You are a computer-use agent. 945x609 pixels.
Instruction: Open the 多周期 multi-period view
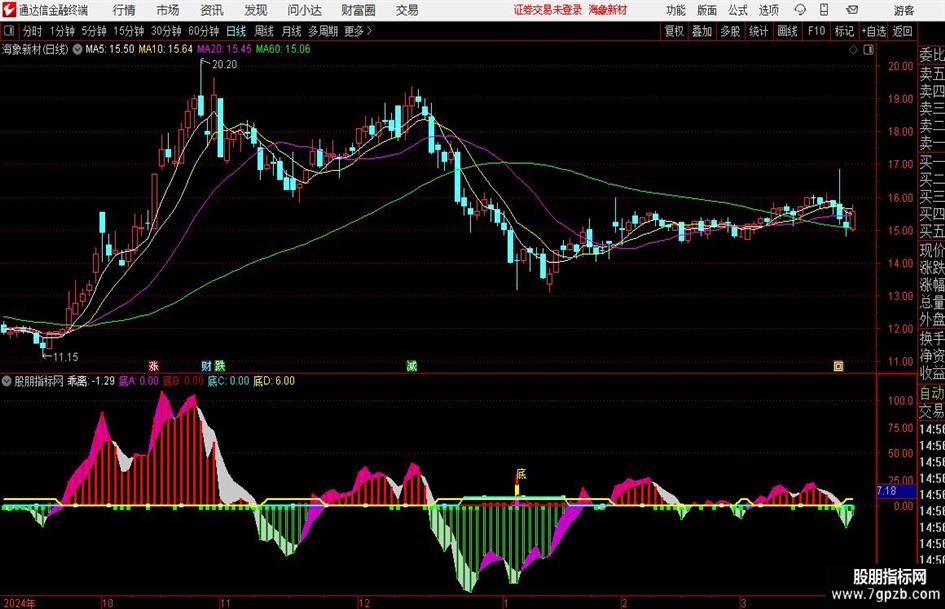323,31
